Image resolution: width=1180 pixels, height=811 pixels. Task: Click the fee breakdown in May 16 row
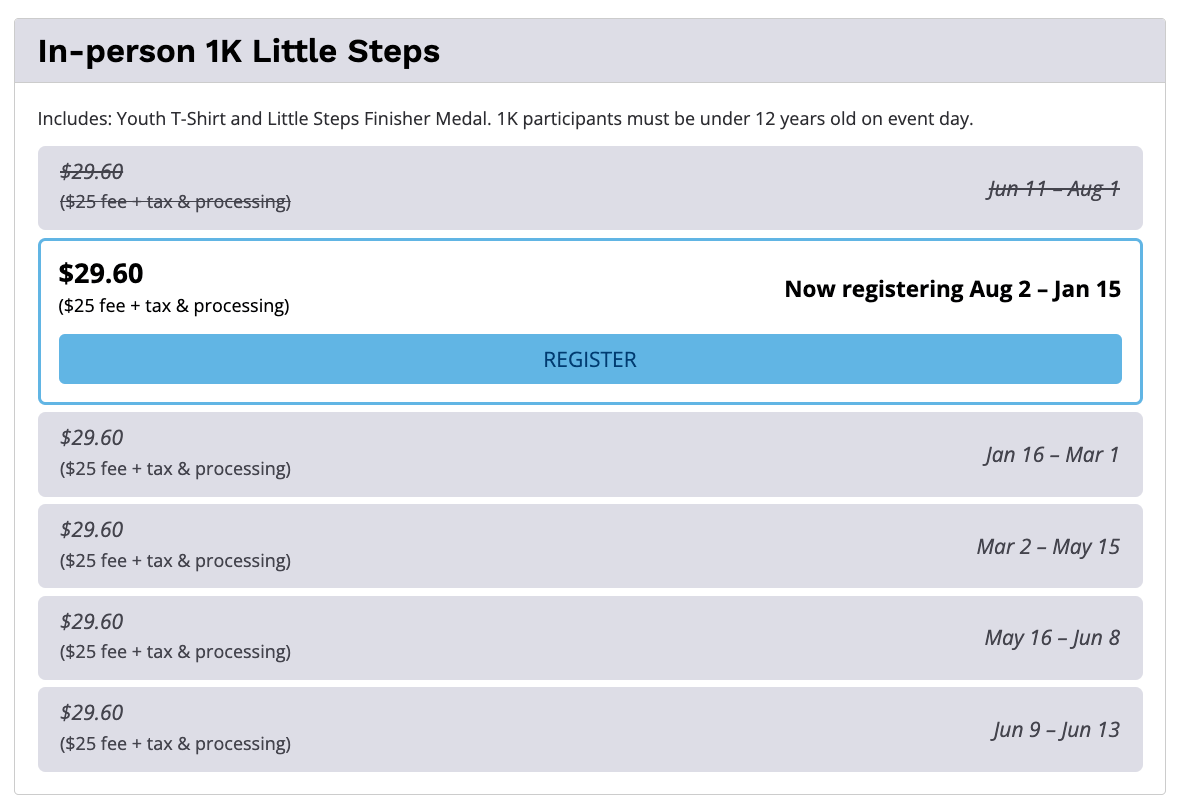tap(175, 652)
